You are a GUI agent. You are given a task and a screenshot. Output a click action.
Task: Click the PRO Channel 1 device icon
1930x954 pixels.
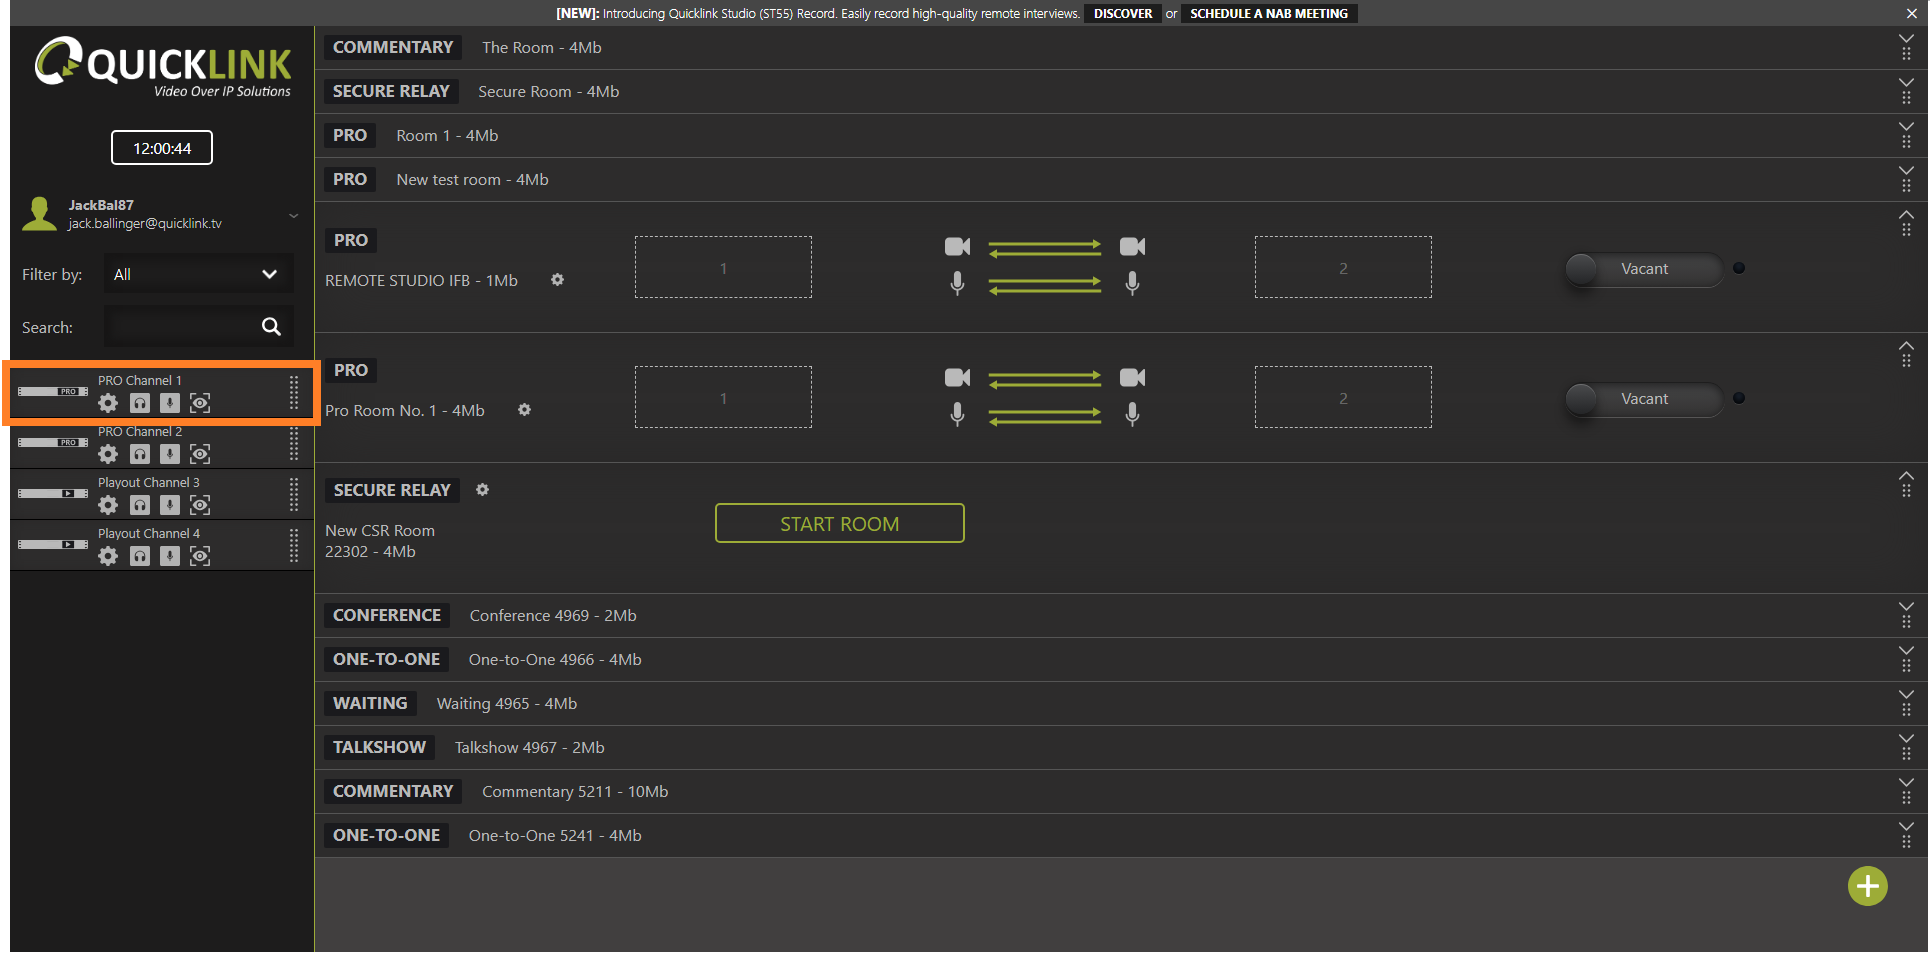click(x=53, y=392)
